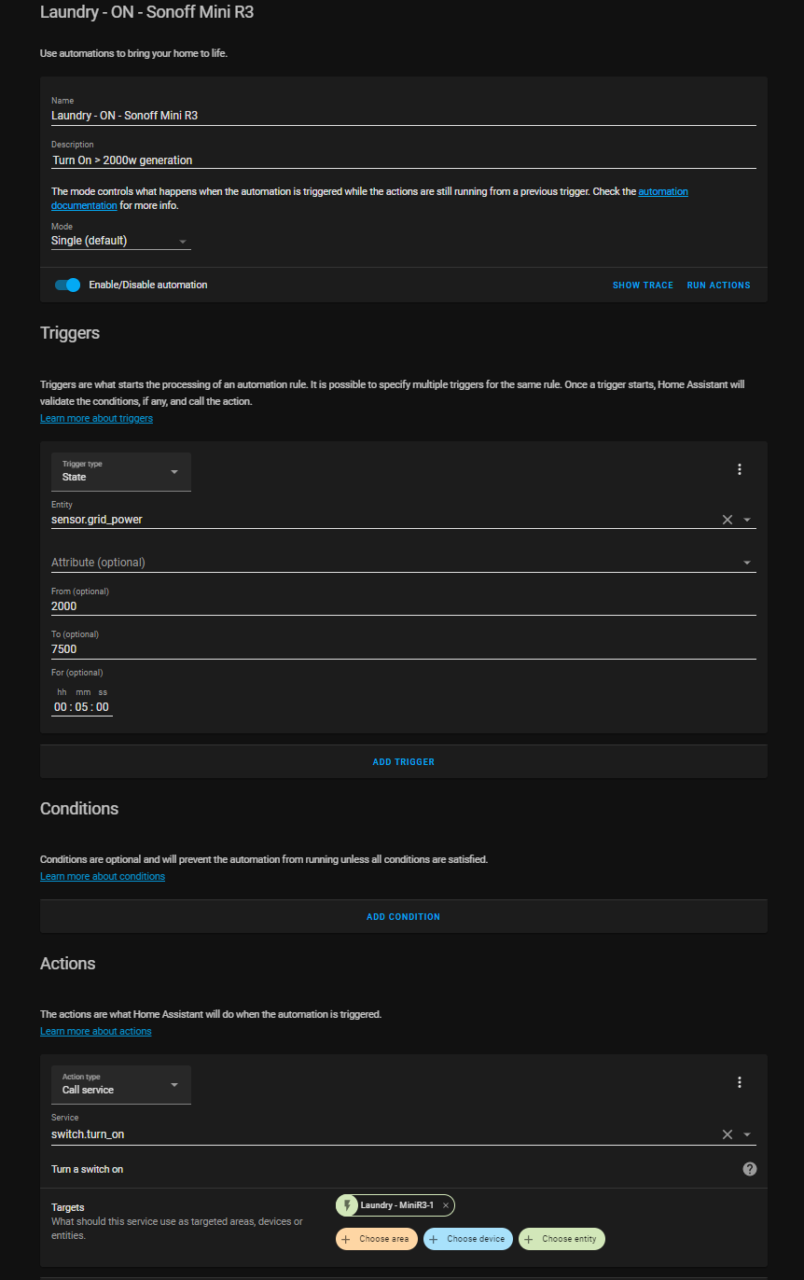This screenshot has height=1280, width=804.
Task: Open the automation documentation link
Action: (x=663, y=191)
